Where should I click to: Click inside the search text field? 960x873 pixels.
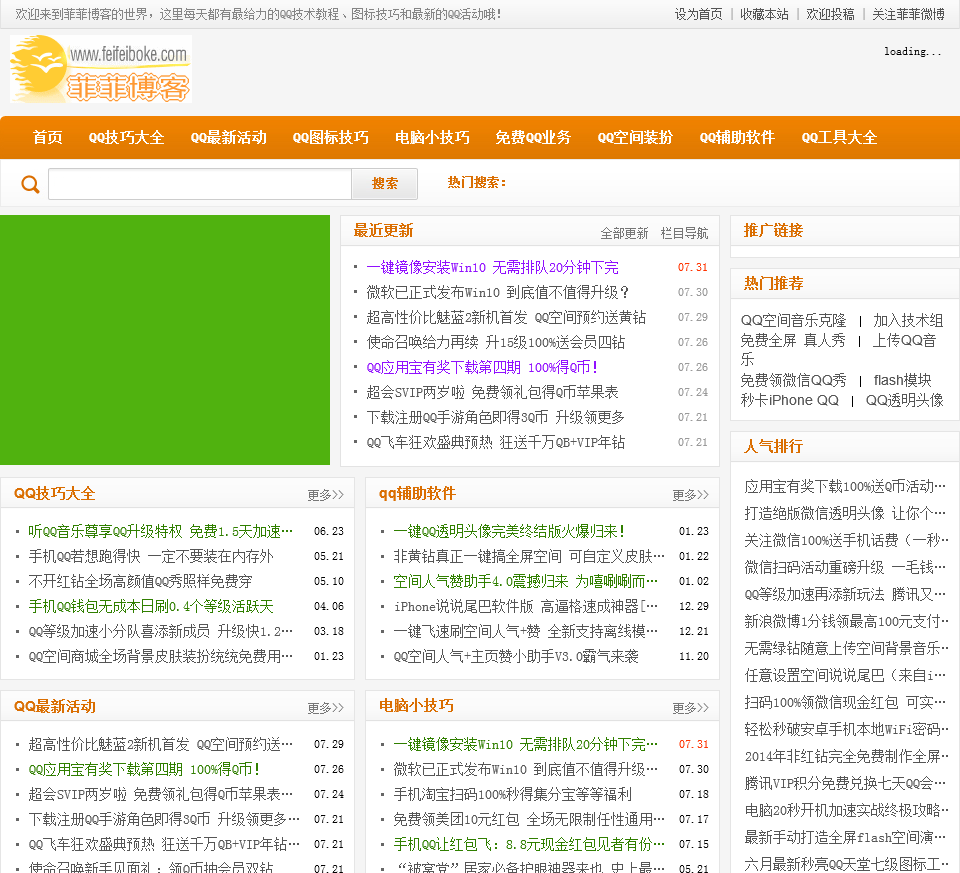(x=200, y=184)
